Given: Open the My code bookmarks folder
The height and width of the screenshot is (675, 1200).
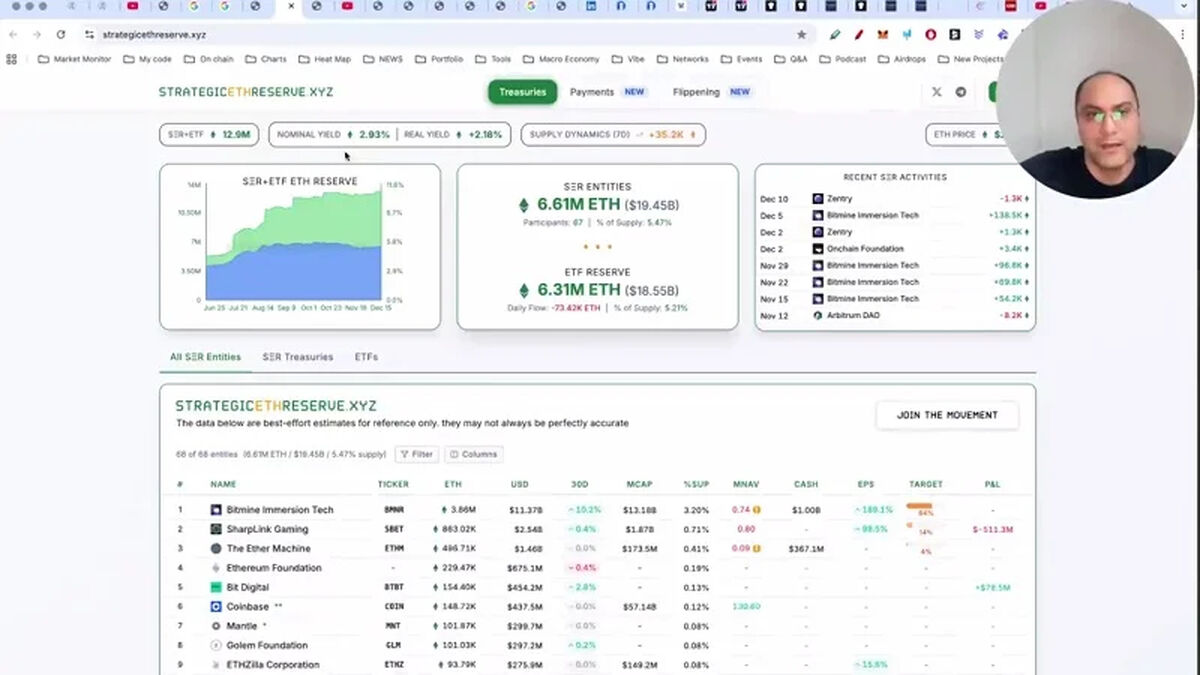Looking at the screenshot, I should [147, 59].
